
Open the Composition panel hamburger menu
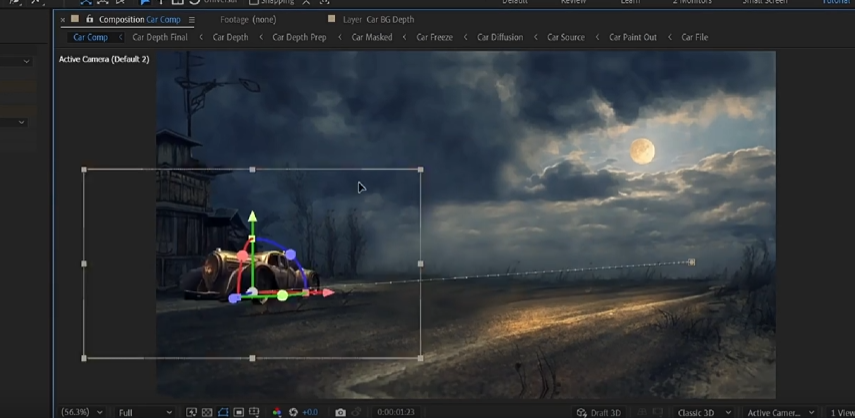191,20
